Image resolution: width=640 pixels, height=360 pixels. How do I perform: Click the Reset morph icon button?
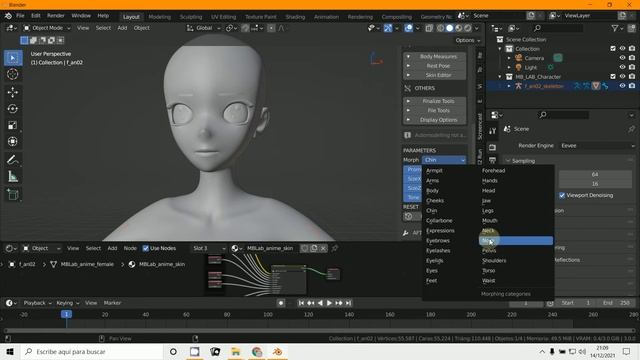click(x=408, y=216)
